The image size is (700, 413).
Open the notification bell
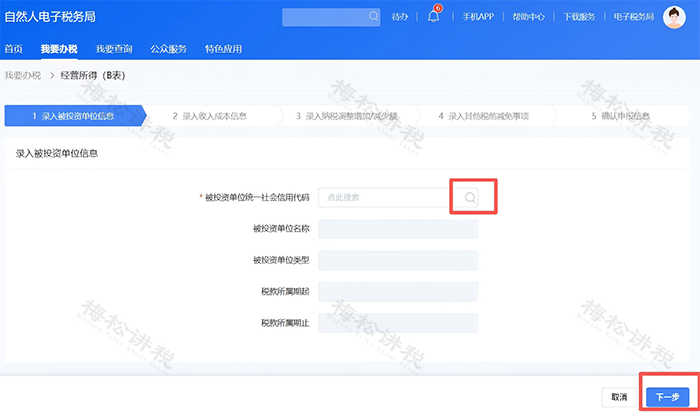tap(433, 17)
